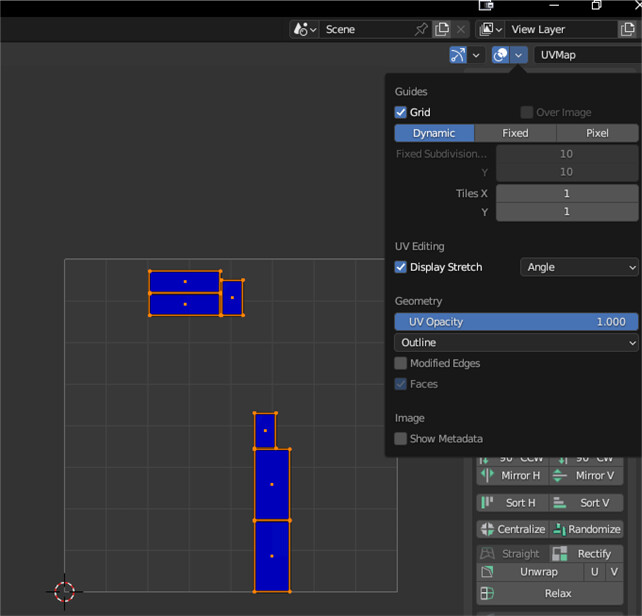Pin the scene with the pin icon
Image resolution: width=642 pixels, height=616 pixels.
tap(421, 29)
